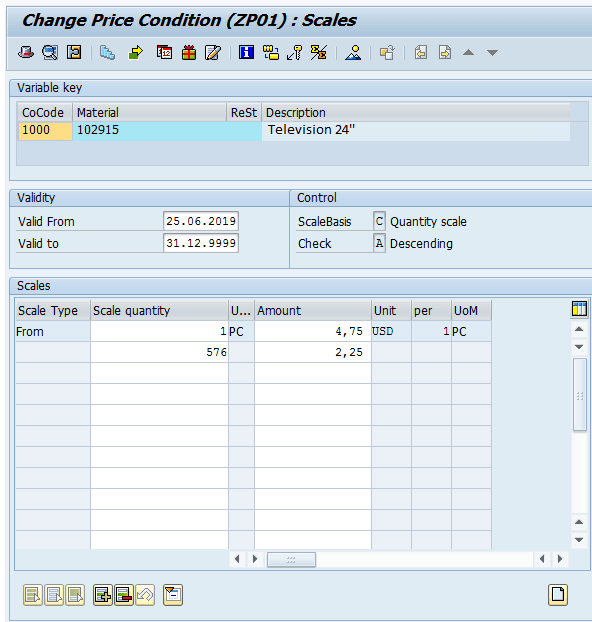The width and height of the screenshot is (592, 622).
Task: Click the magnifier details icon in toolbar
Action: pos(50,52)
